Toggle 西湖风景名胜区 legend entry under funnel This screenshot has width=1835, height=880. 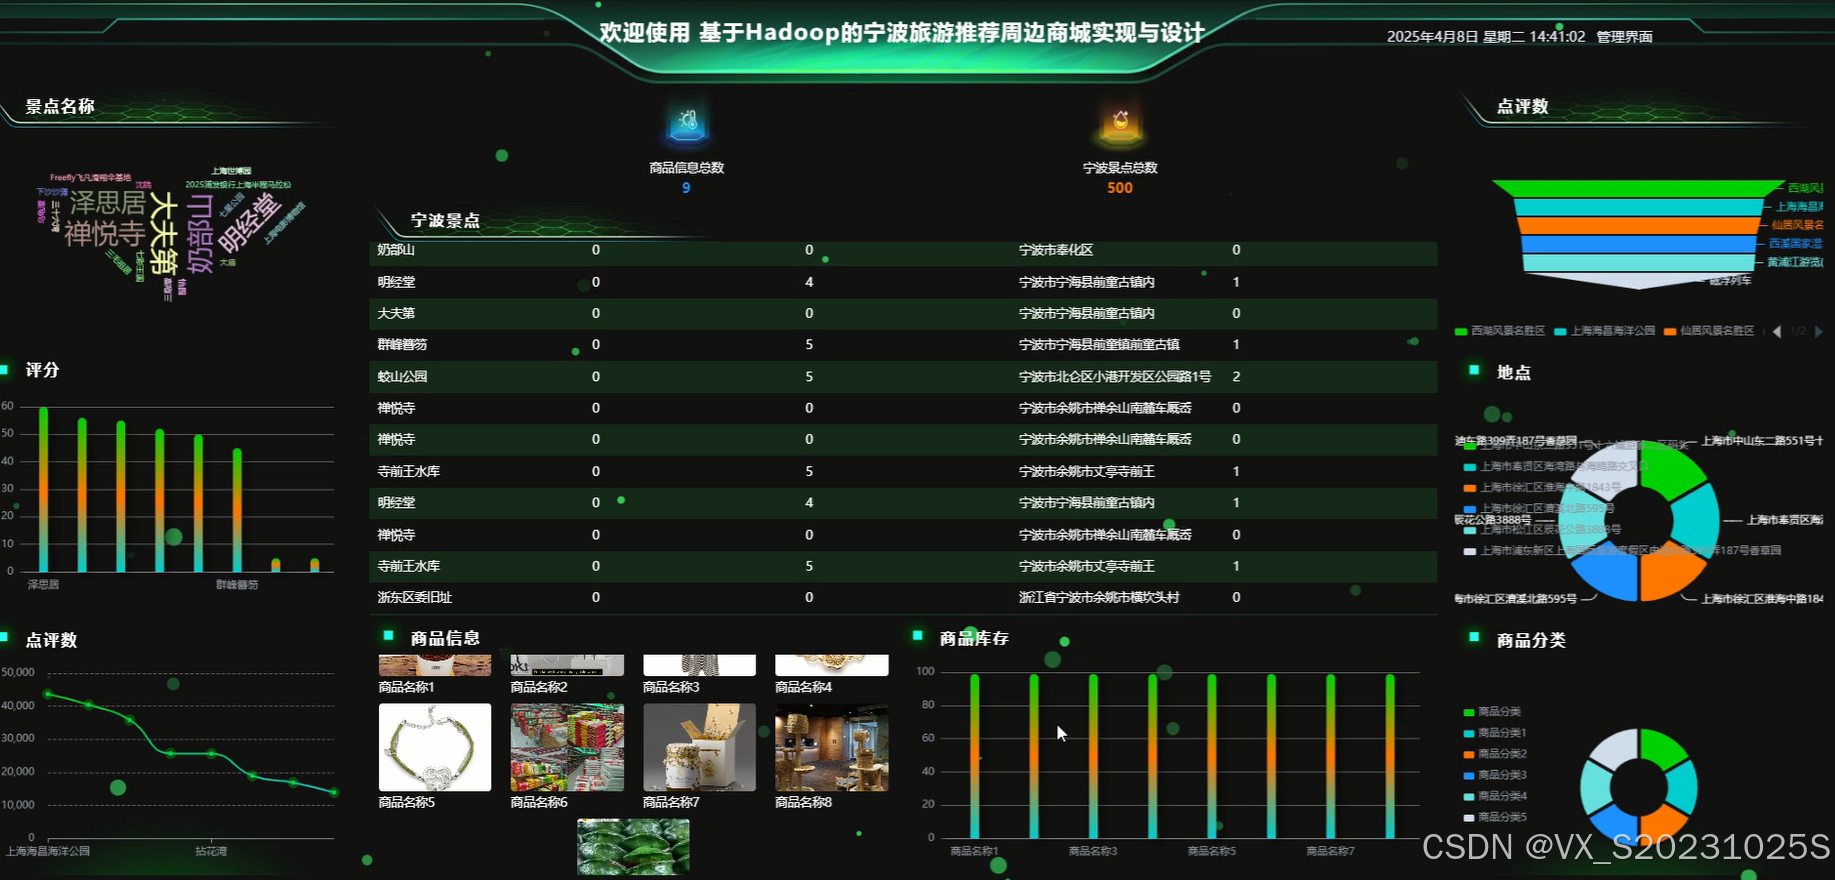click(x=1500, y=331)
